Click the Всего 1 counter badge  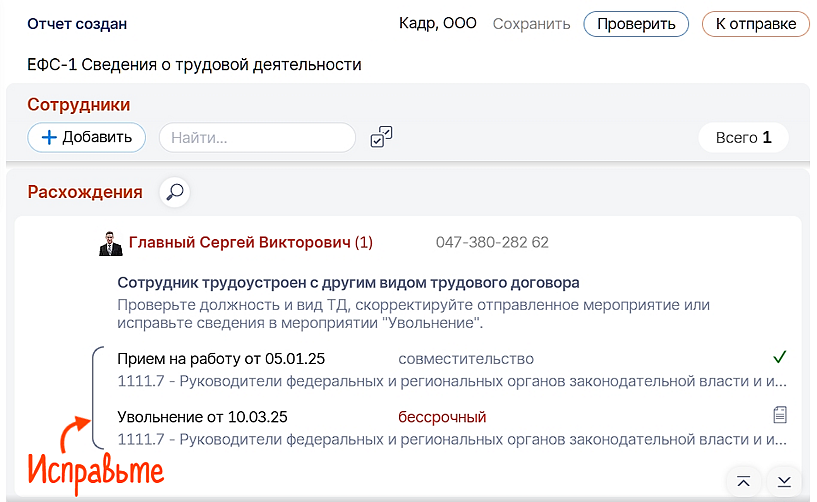click(743, 138)
